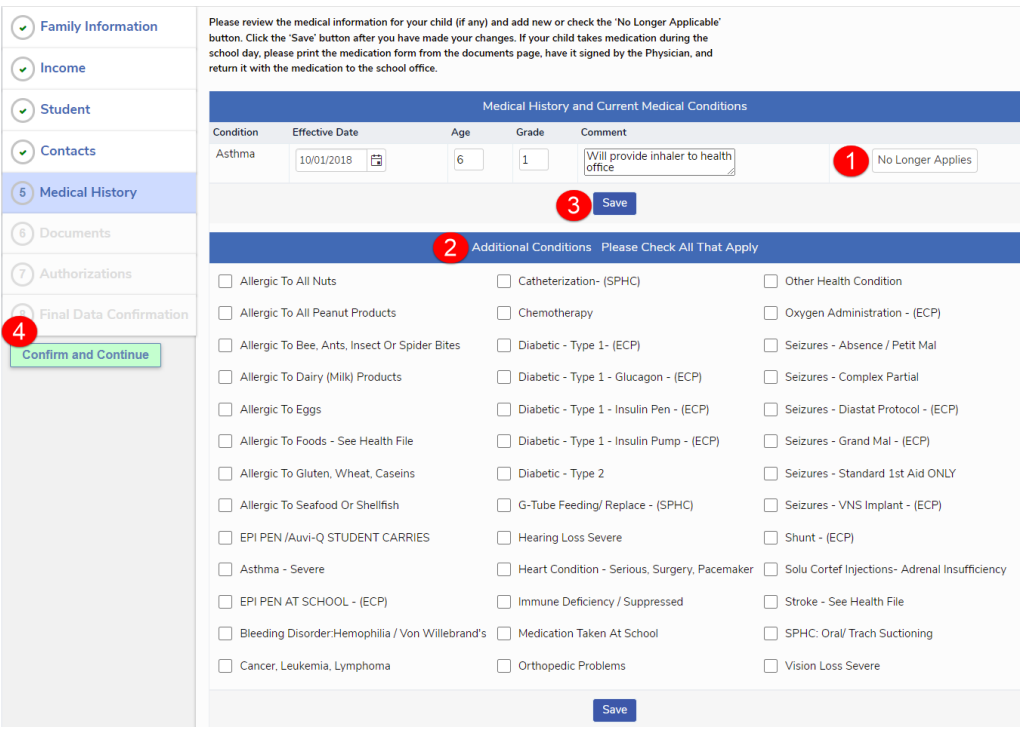The height and width of the screenshot is (734, 1024).
Task: Click the green checkmark beside Family Information
Action: coord(22,28)
